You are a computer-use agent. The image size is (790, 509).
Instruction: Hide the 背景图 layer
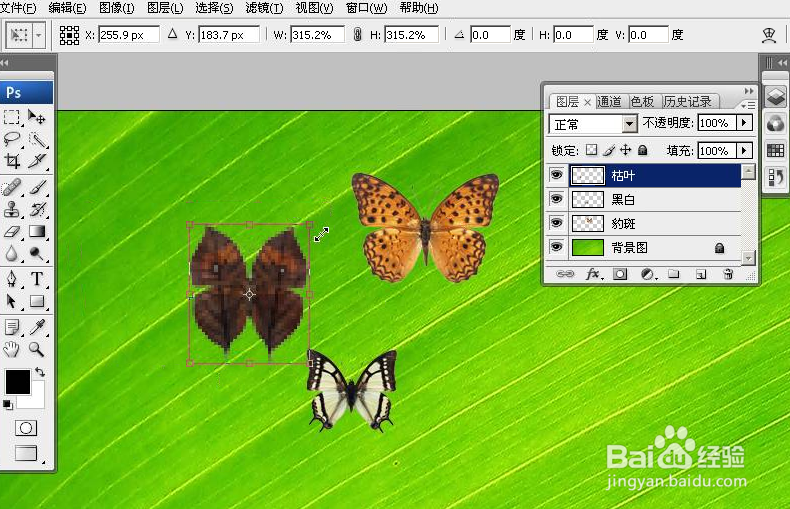coord(556,247)
